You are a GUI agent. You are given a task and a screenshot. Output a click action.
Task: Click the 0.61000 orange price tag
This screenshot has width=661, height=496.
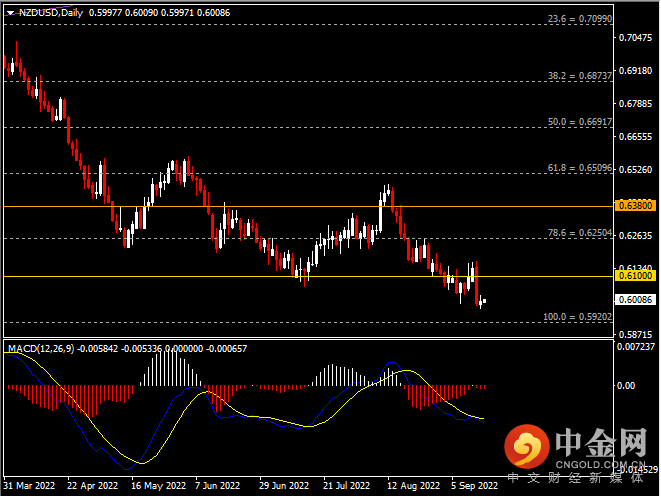(635, 276)
